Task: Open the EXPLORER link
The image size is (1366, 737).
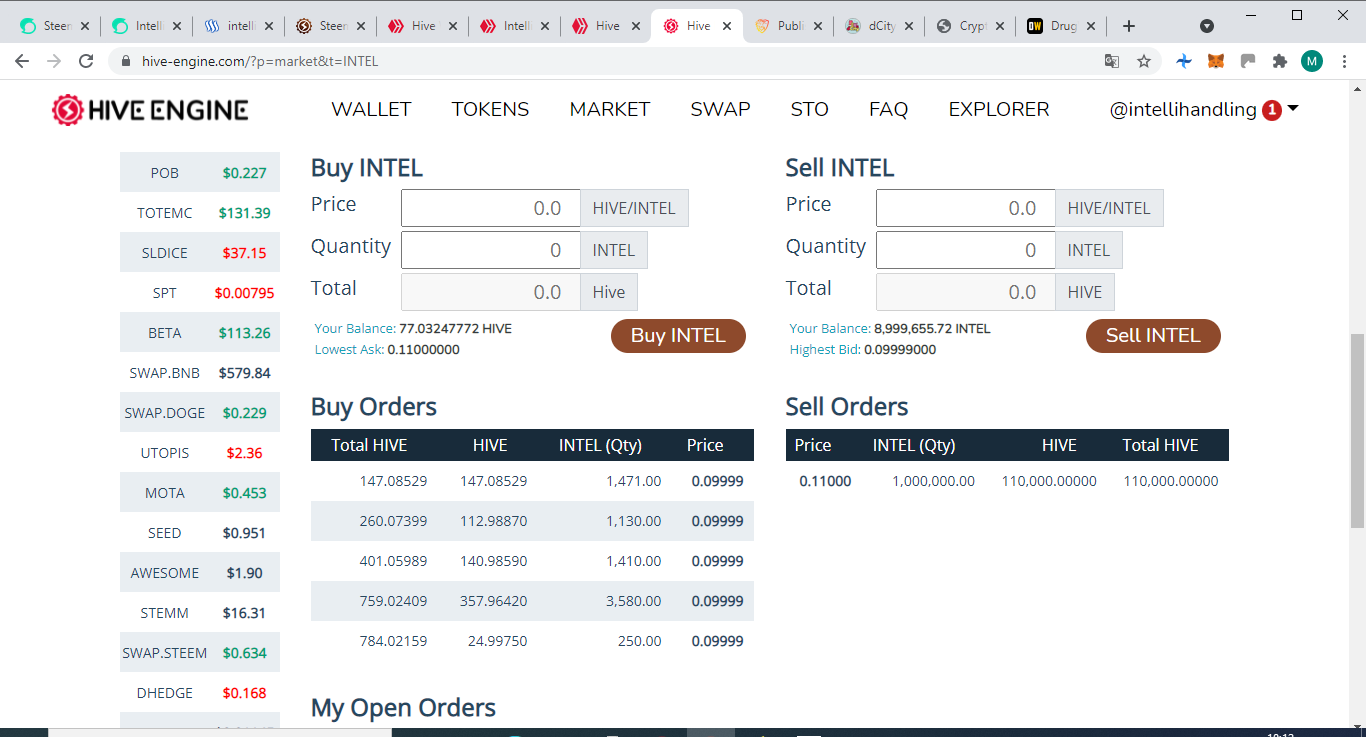Action: pyautogui.click(x=999, y=110)
